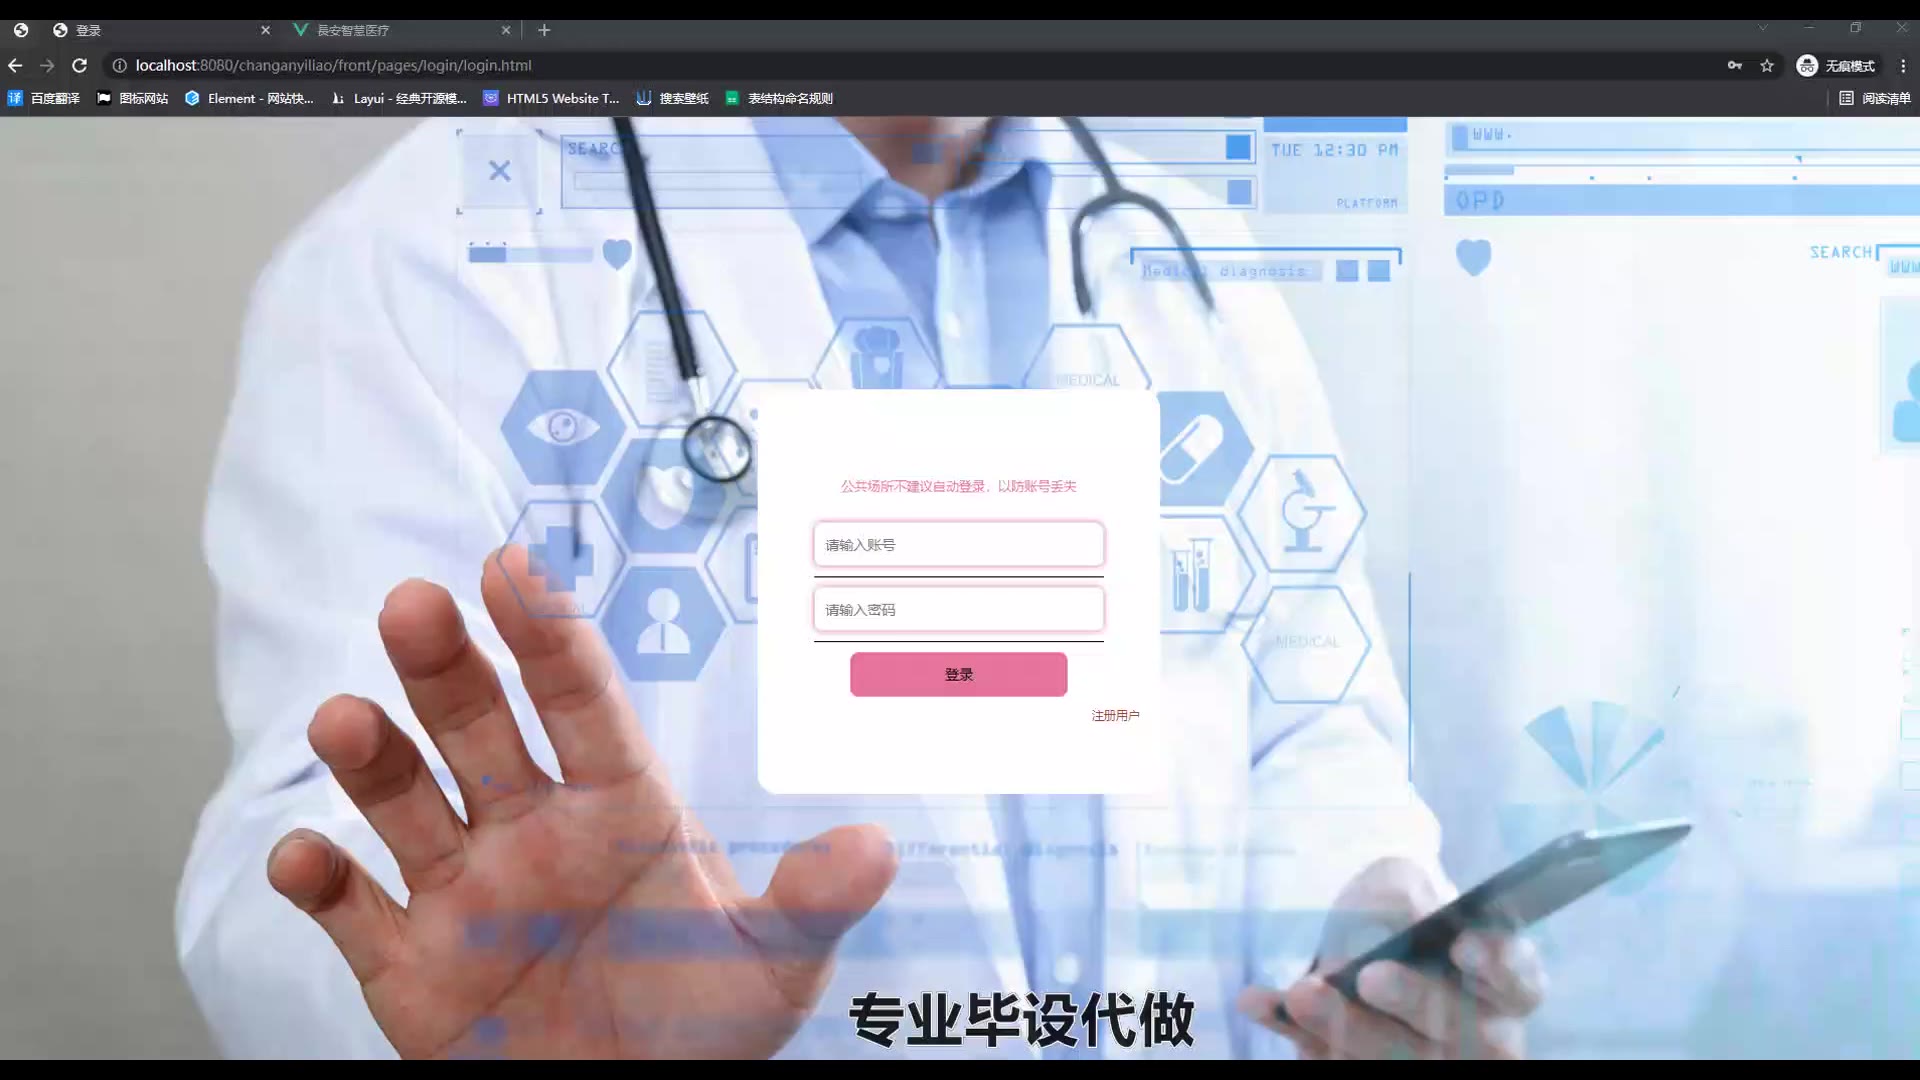
Task: View site info icon in address bar
Action: (119, 65)
